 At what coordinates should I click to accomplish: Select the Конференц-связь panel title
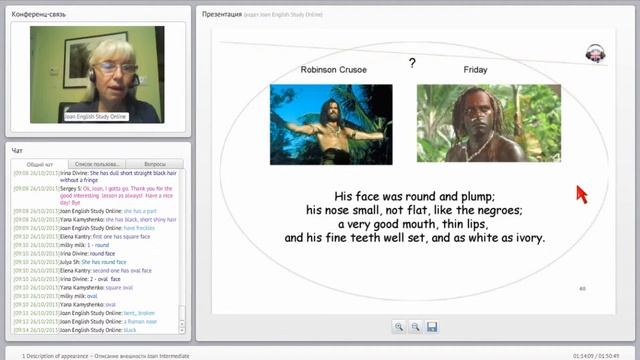[38, 14]
